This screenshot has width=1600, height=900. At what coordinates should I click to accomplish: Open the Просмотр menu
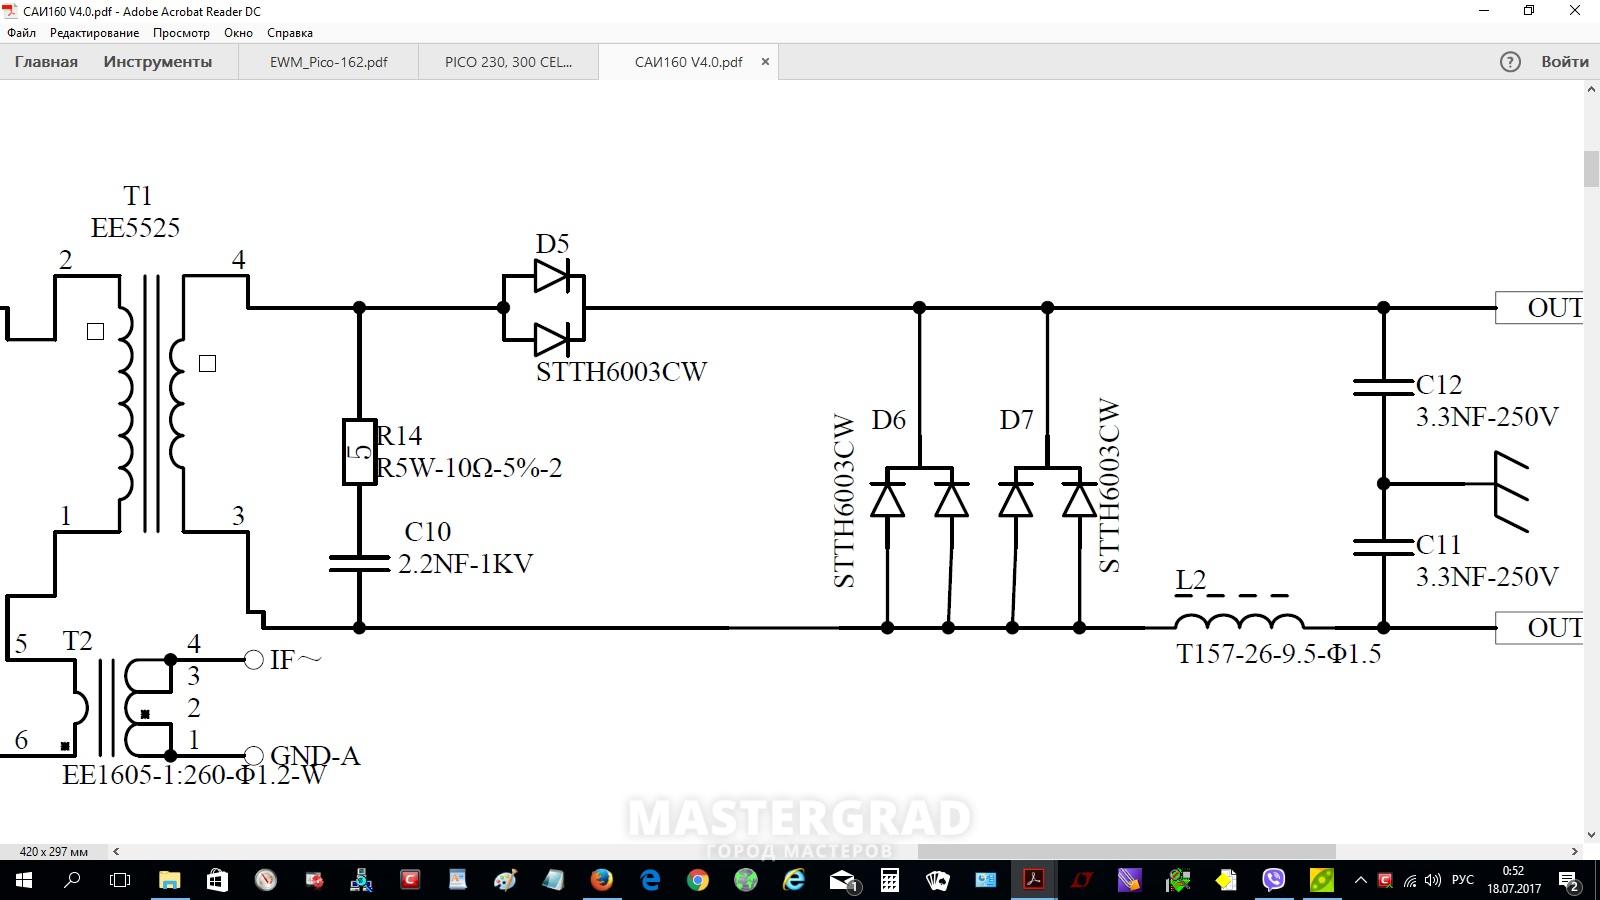[x=181, y=33]
